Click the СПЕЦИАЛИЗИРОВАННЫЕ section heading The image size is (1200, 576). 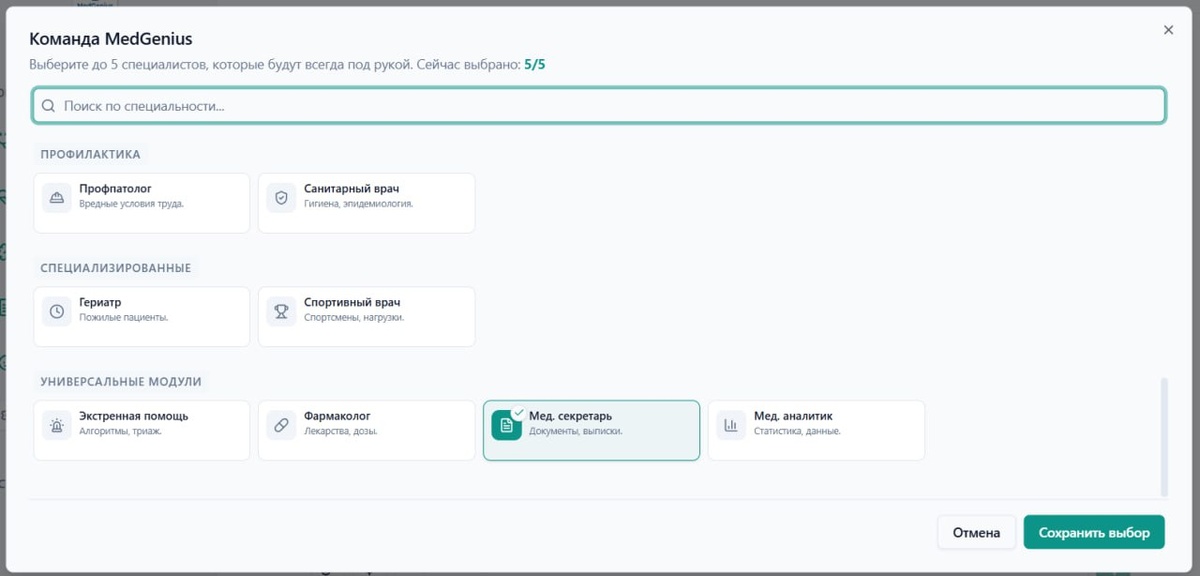pyautogui.click(x=115, y=268)
